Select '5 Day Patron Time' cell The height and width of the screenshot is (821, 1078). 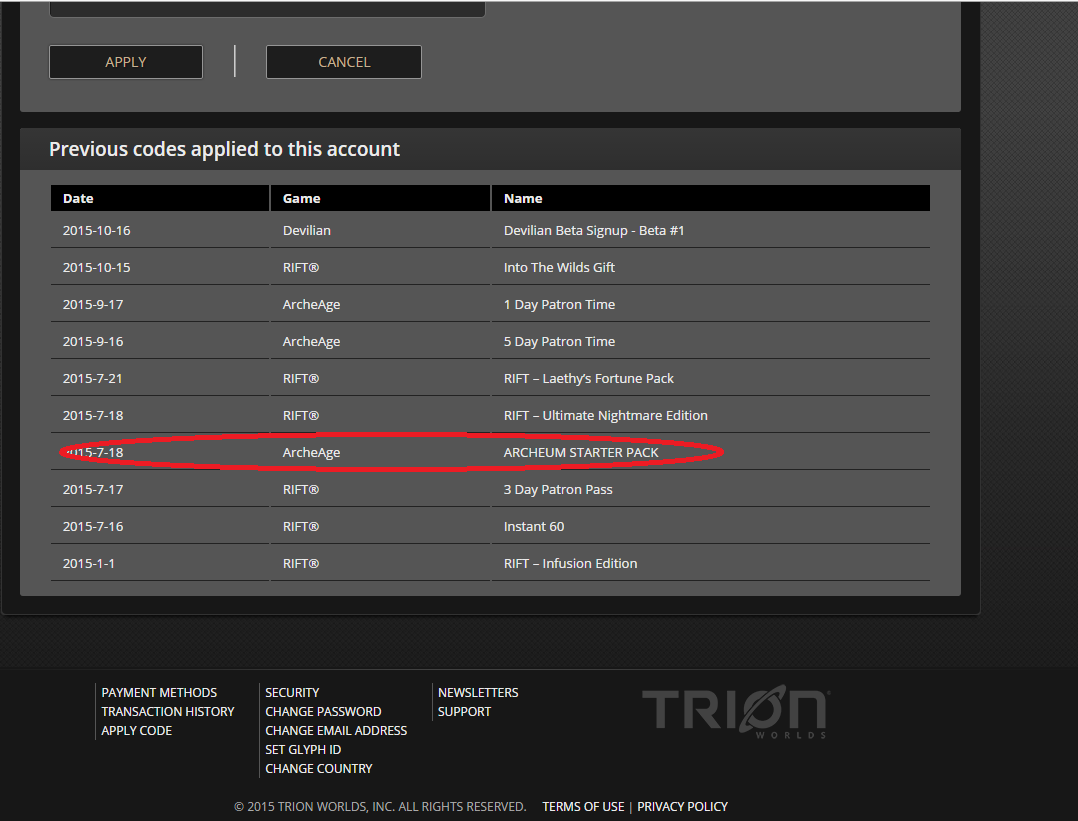(559, 342)
